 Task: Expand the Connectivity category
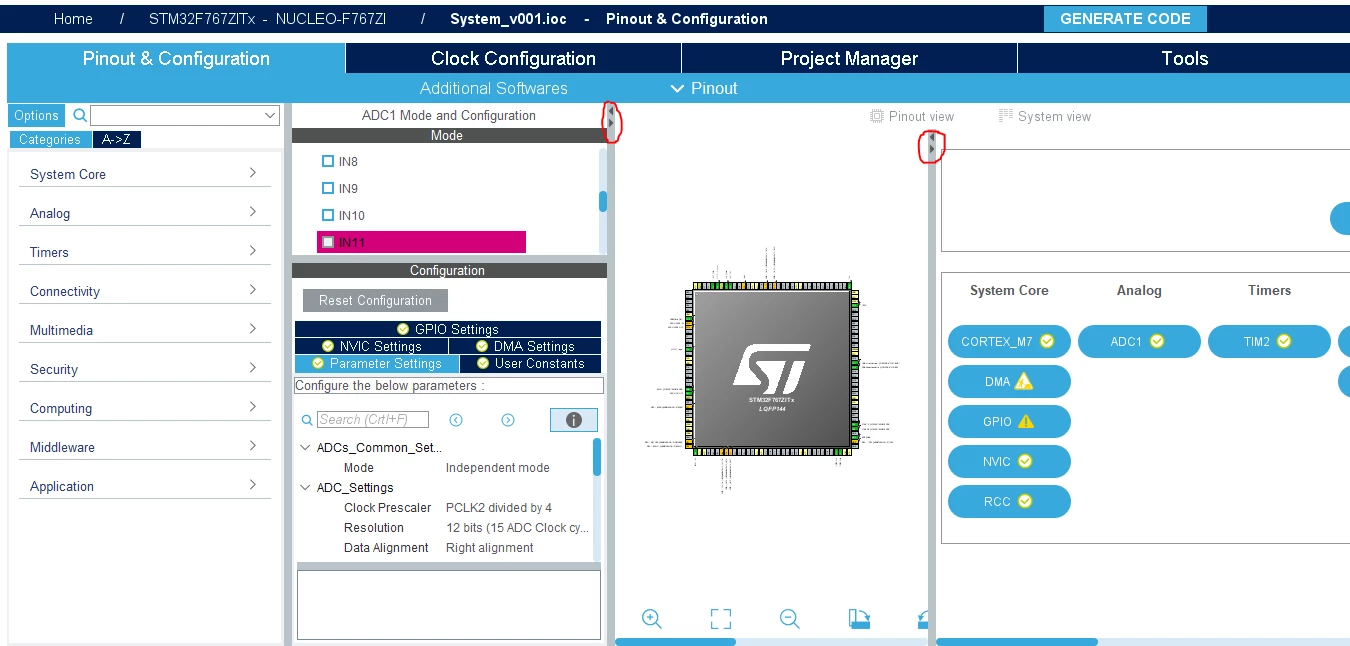point(145,291)
